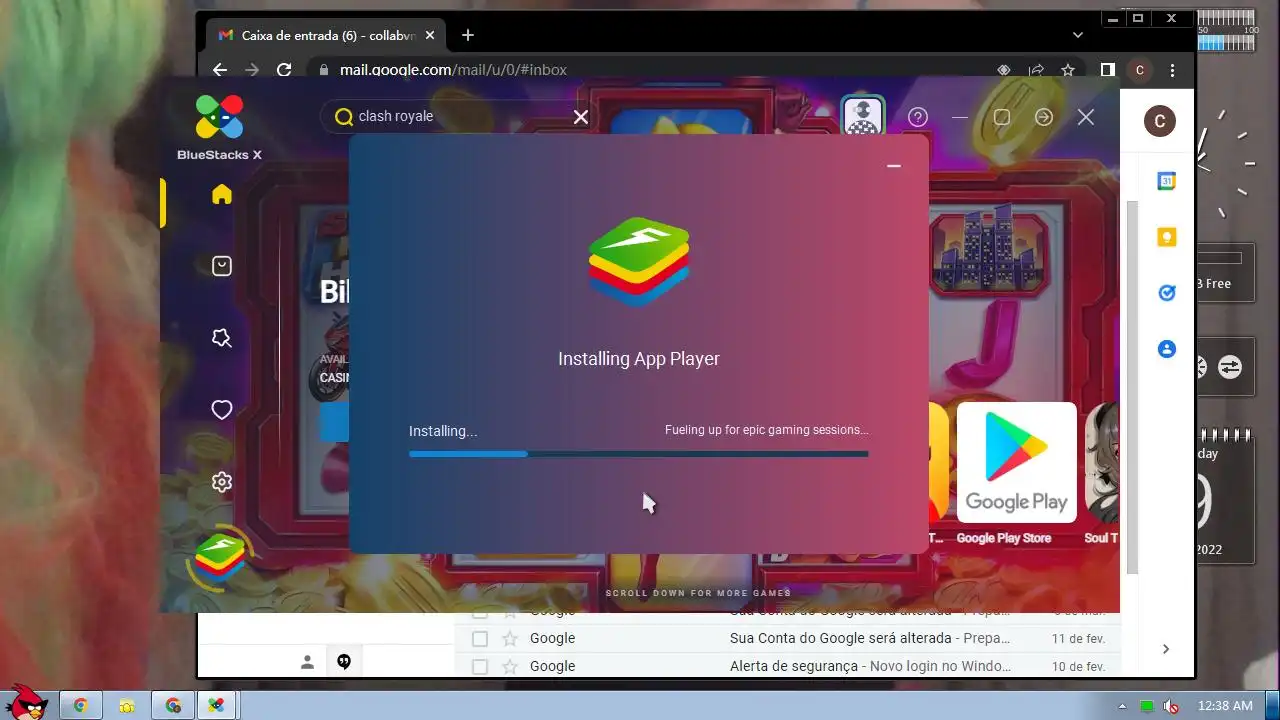Open email Sua Conta do Google será alterada
This screenshot has height=720, width=1280.
(788, 638)
